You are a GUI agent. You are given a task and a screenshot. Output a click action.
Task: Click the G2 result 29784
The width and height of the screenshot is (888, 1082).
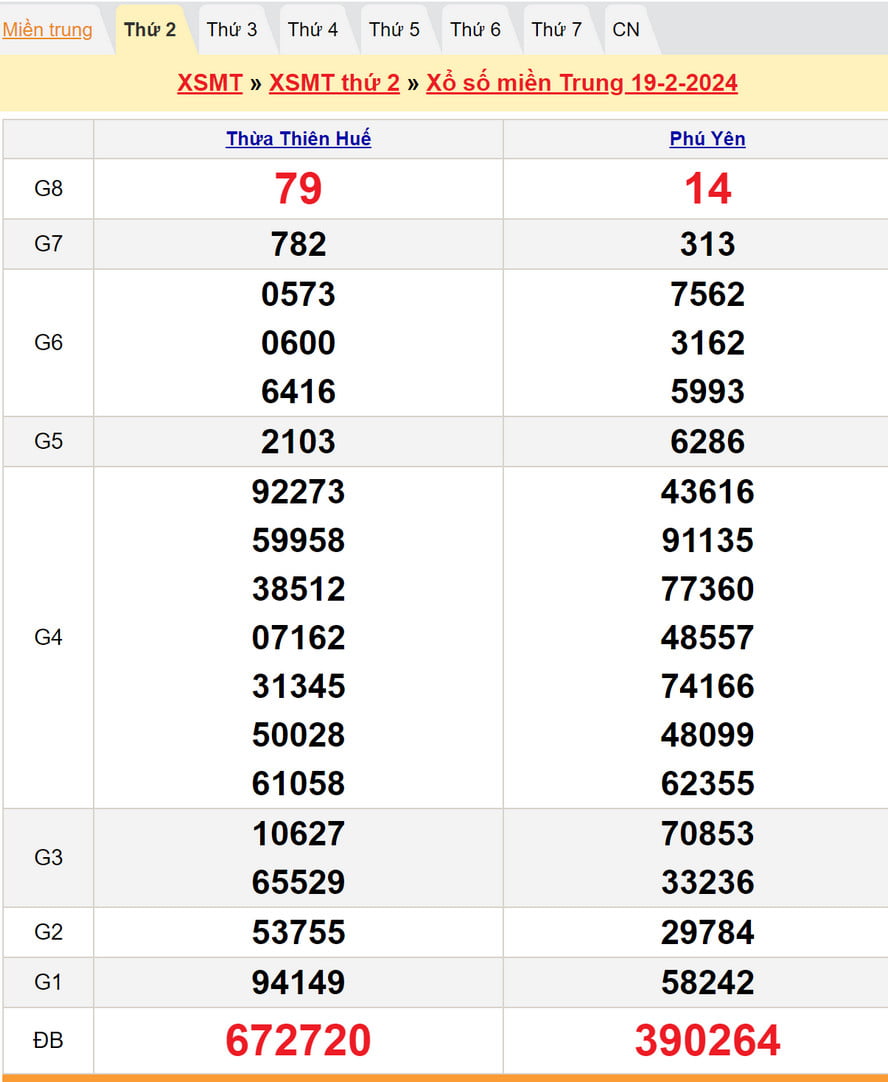click(x=707, y=932)
